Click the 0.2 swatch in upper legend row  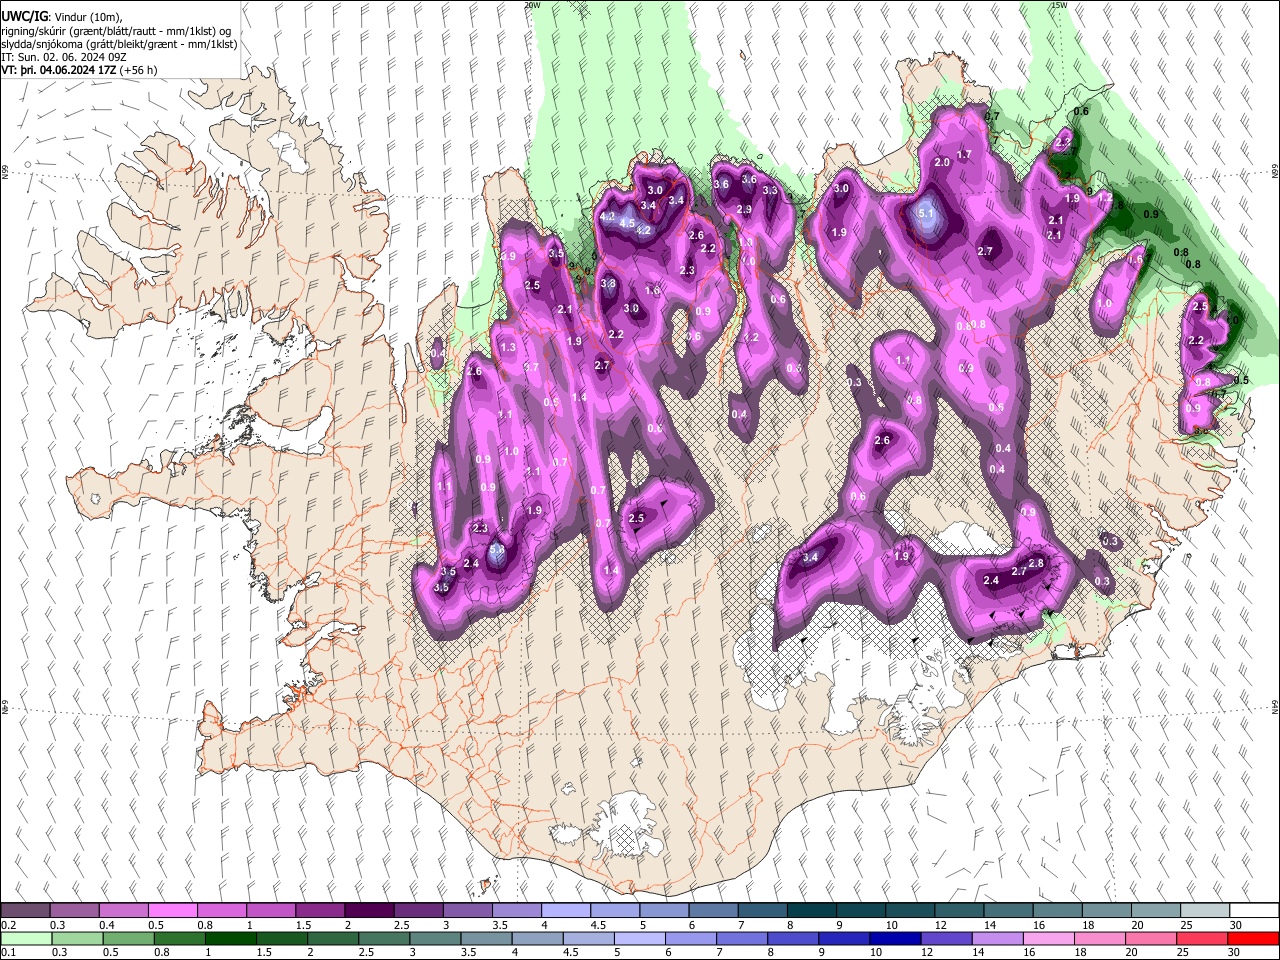click(26, 911)
